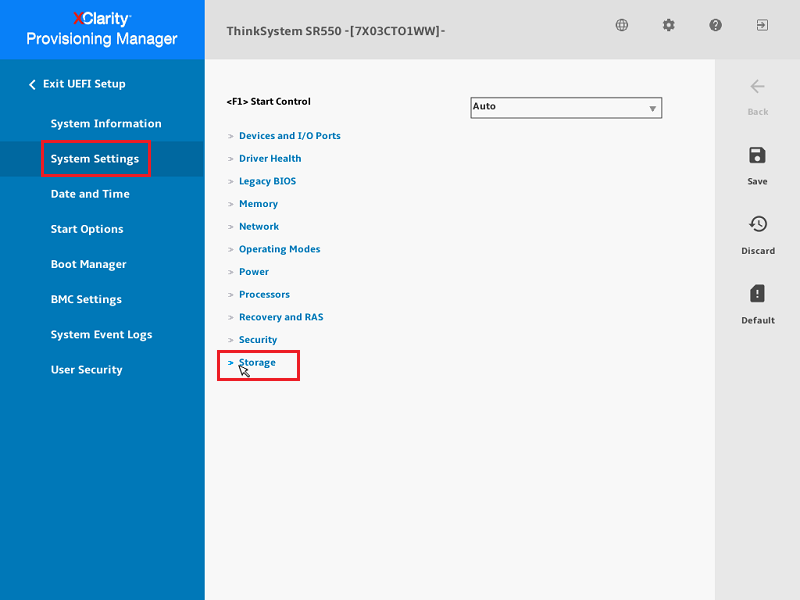Open BMC Settings from sidebar
The width and height of the screenshot is (800, 600).
(x=86, y=300)
